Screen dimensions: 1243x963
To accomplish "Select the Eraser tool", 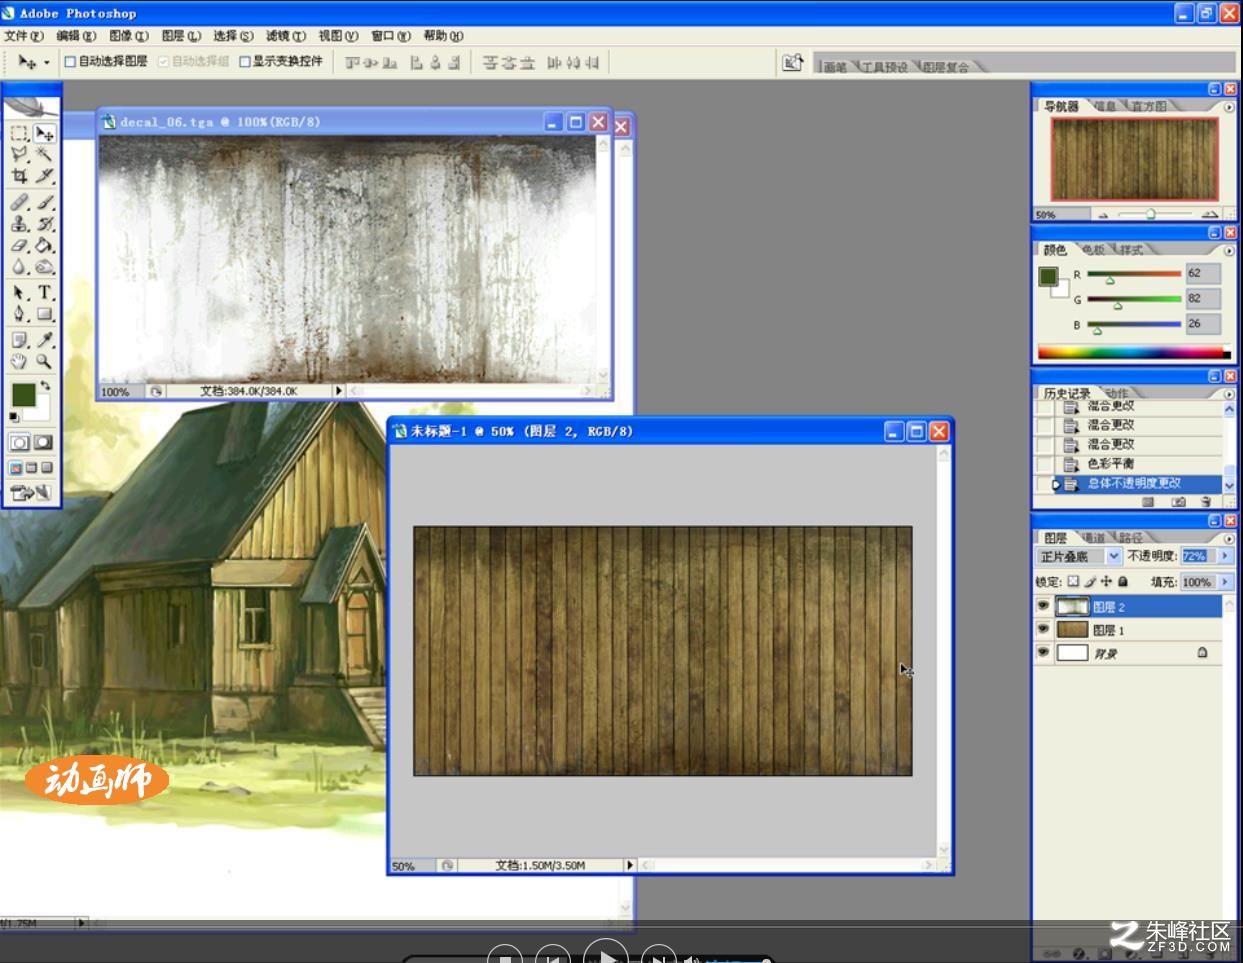I will (19, 245).
